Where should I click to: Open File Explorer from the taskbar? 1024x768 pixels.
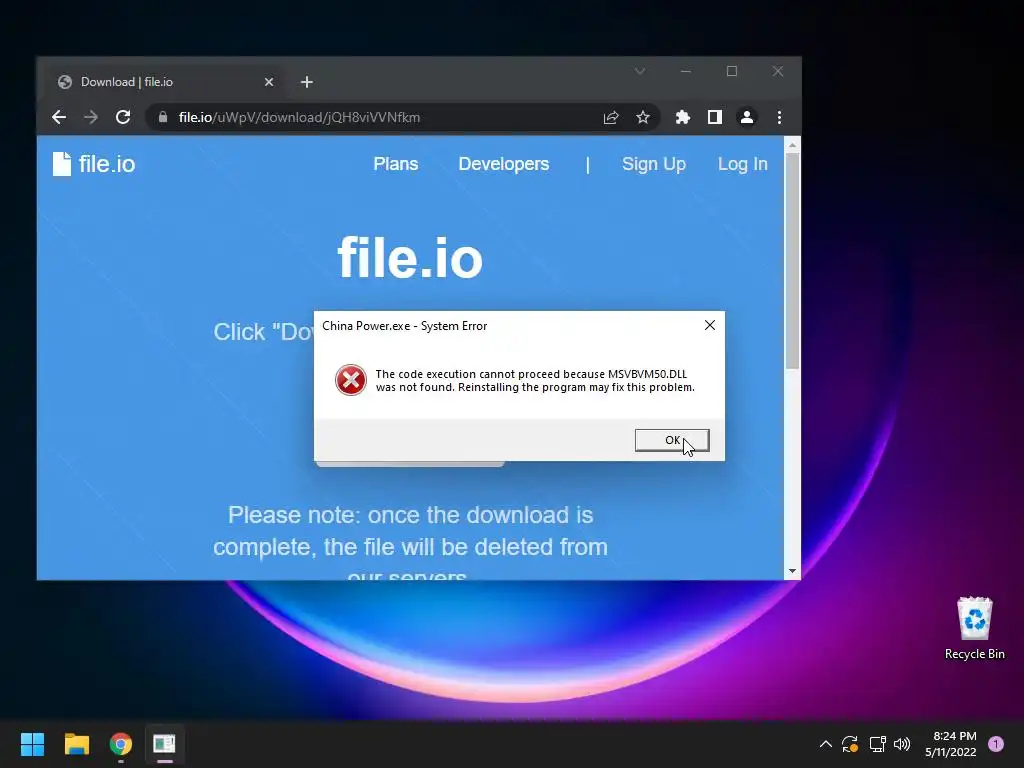pos(76,744)
